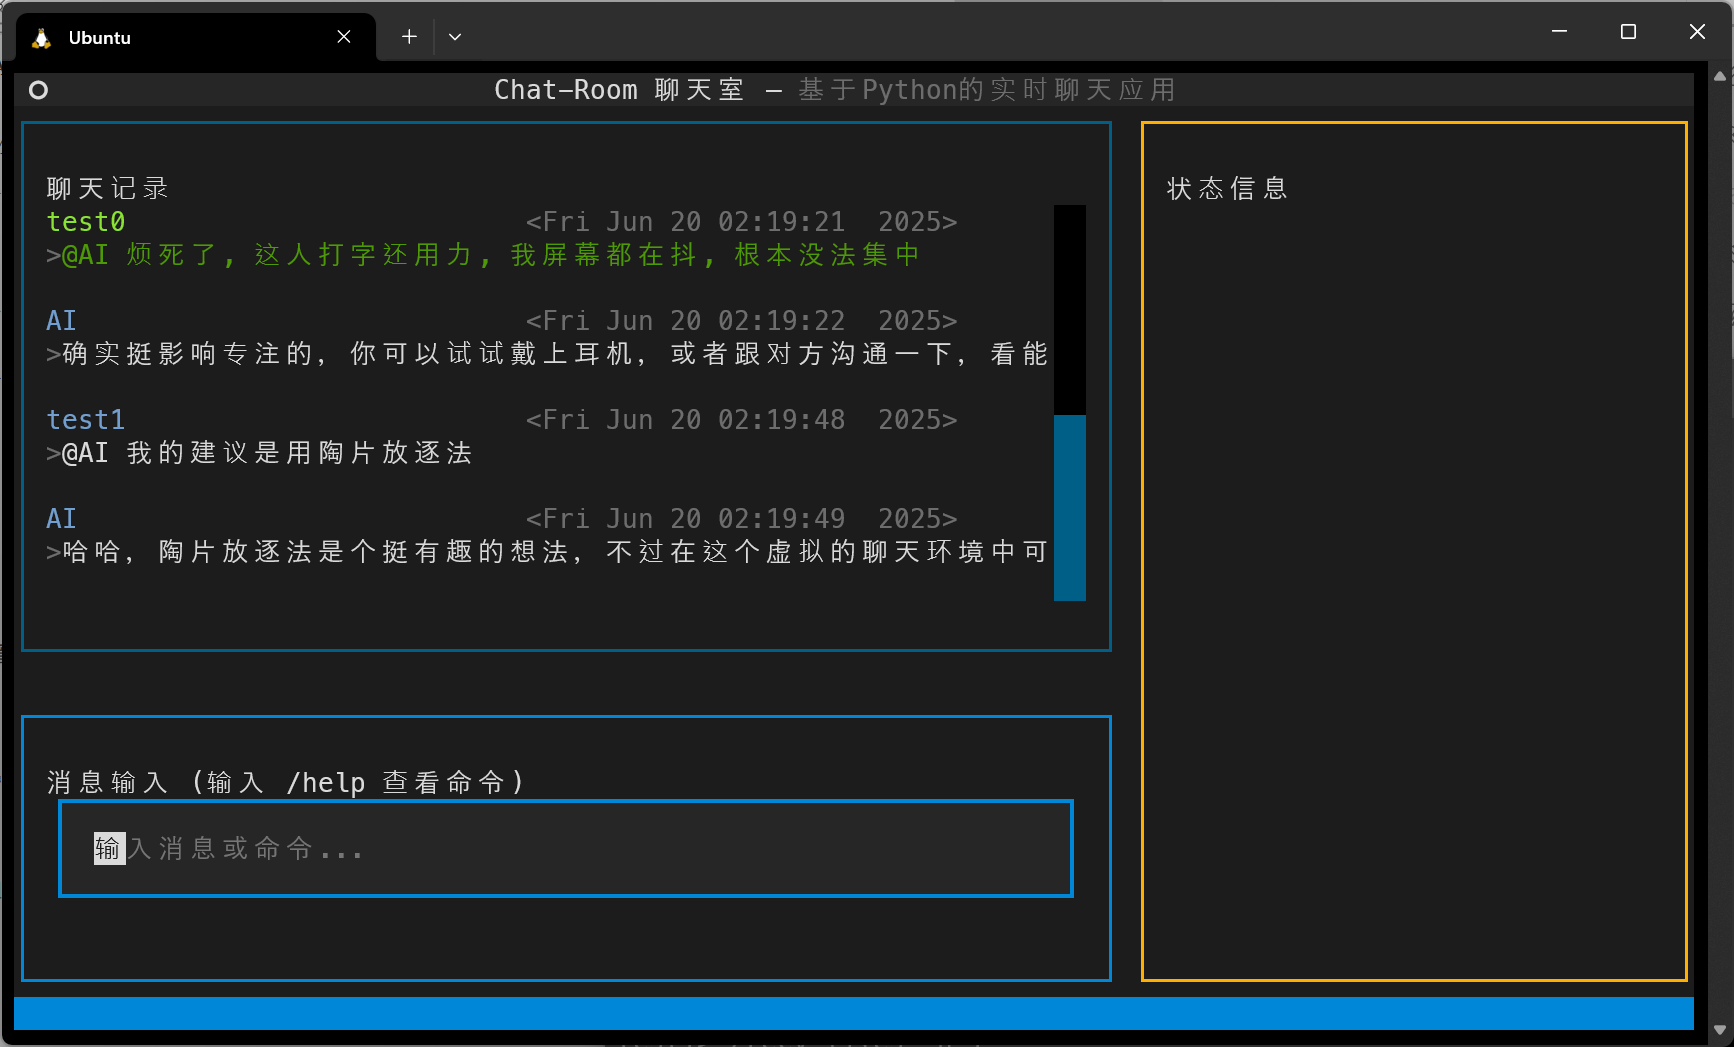
Task: Select test1 username in chat log
Action: (86, 420)
